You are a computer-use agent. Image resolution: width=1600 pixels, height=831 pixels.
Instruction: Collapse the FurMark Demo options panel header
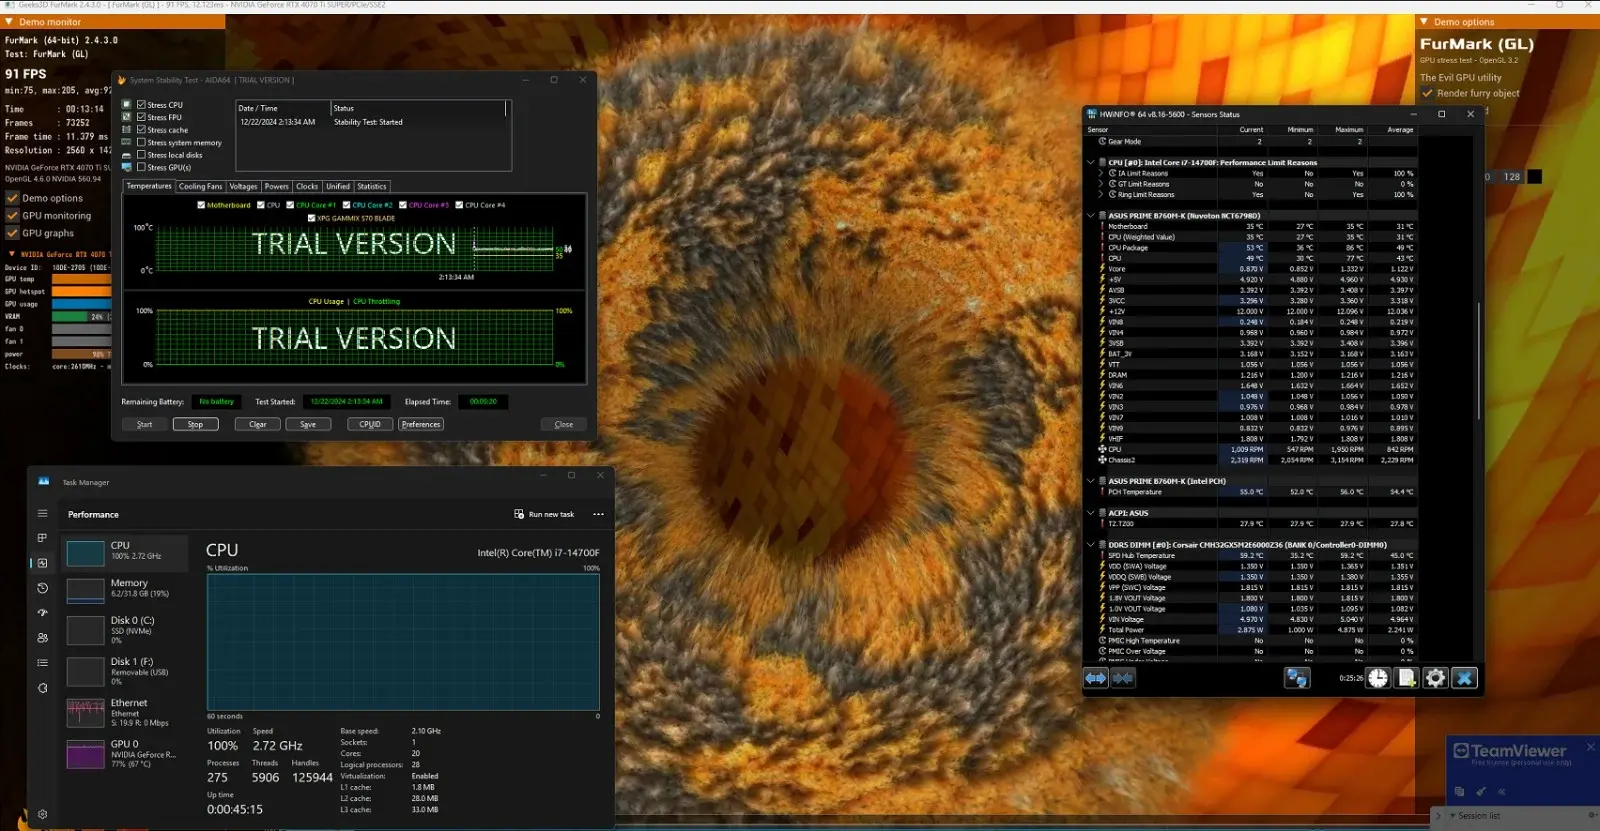tap(1424, 21)
